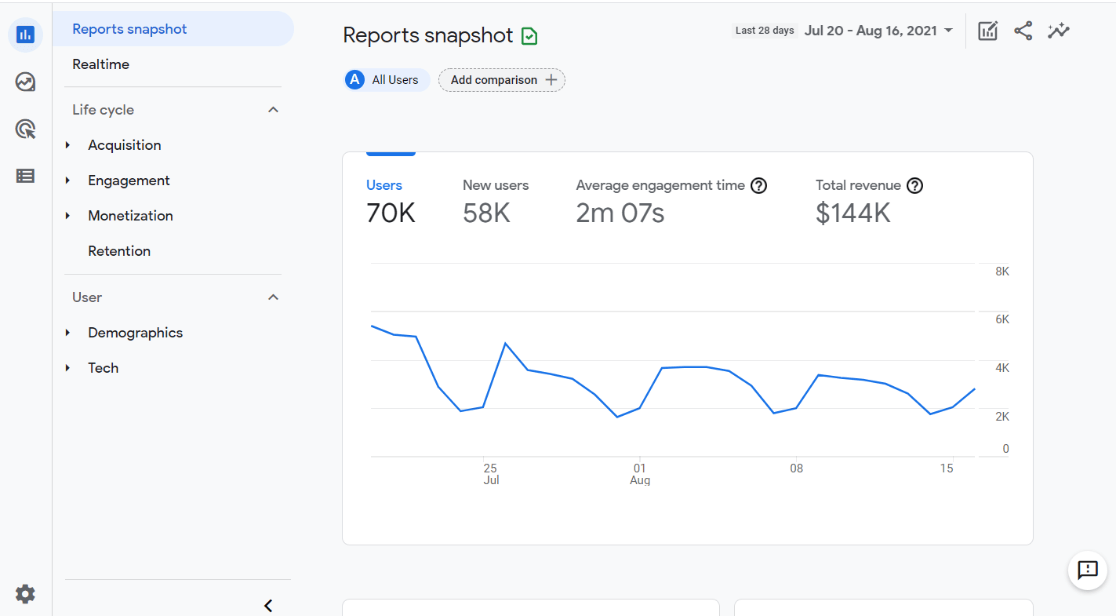This screenshot has height=616, width=1116.
Task: Collapse the Life cycle section
Action: tap(273, 109)
